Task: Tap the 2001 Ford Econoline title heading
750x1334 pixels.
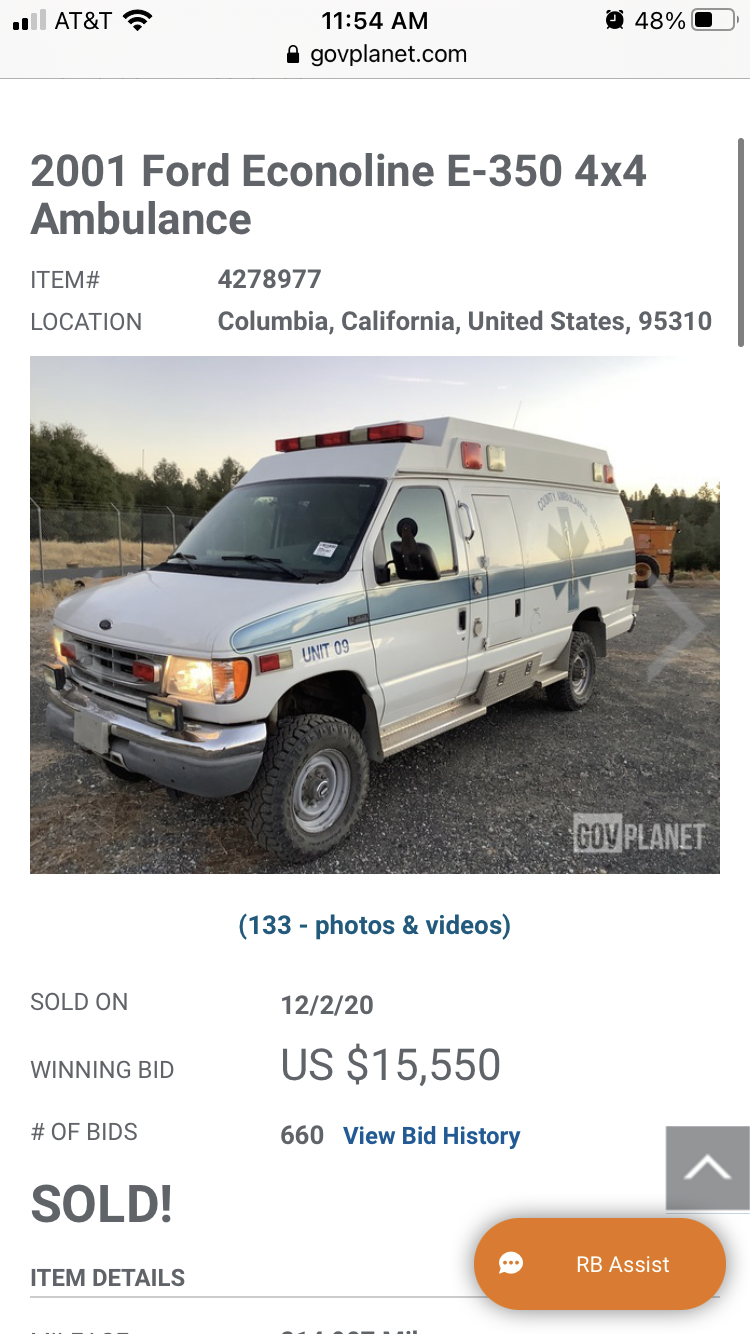Action: pos(339,195)
